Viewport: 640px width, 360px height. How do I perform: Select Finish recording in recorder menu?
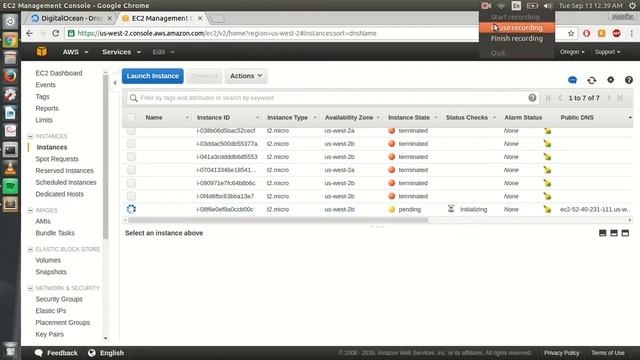[517, 38]
